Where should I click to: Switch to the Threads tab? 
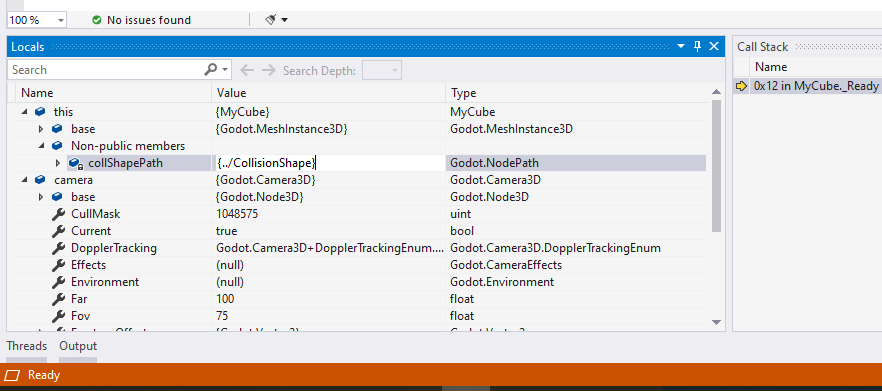click(26, 346)
